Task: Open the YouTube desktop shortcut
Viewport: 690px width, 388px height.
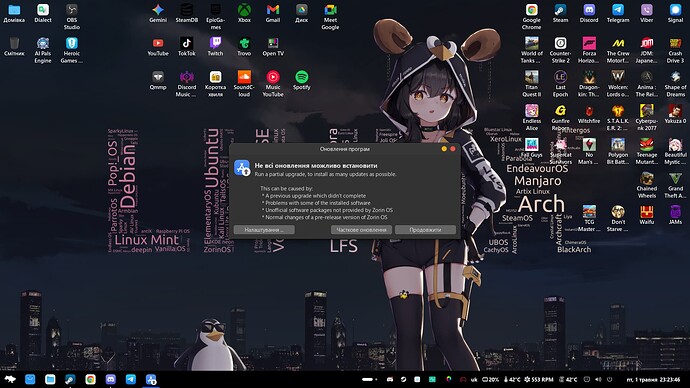Action: (x=158, y=47)
